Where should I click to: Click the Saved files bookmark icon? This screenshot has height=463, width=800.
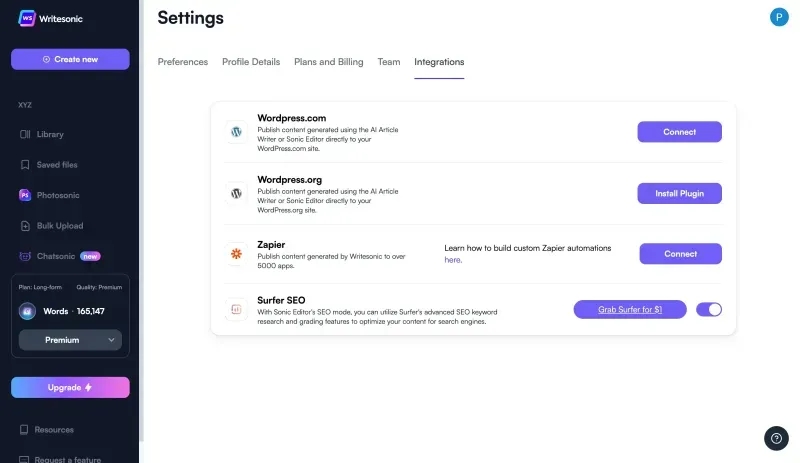[x=25, y=165]
